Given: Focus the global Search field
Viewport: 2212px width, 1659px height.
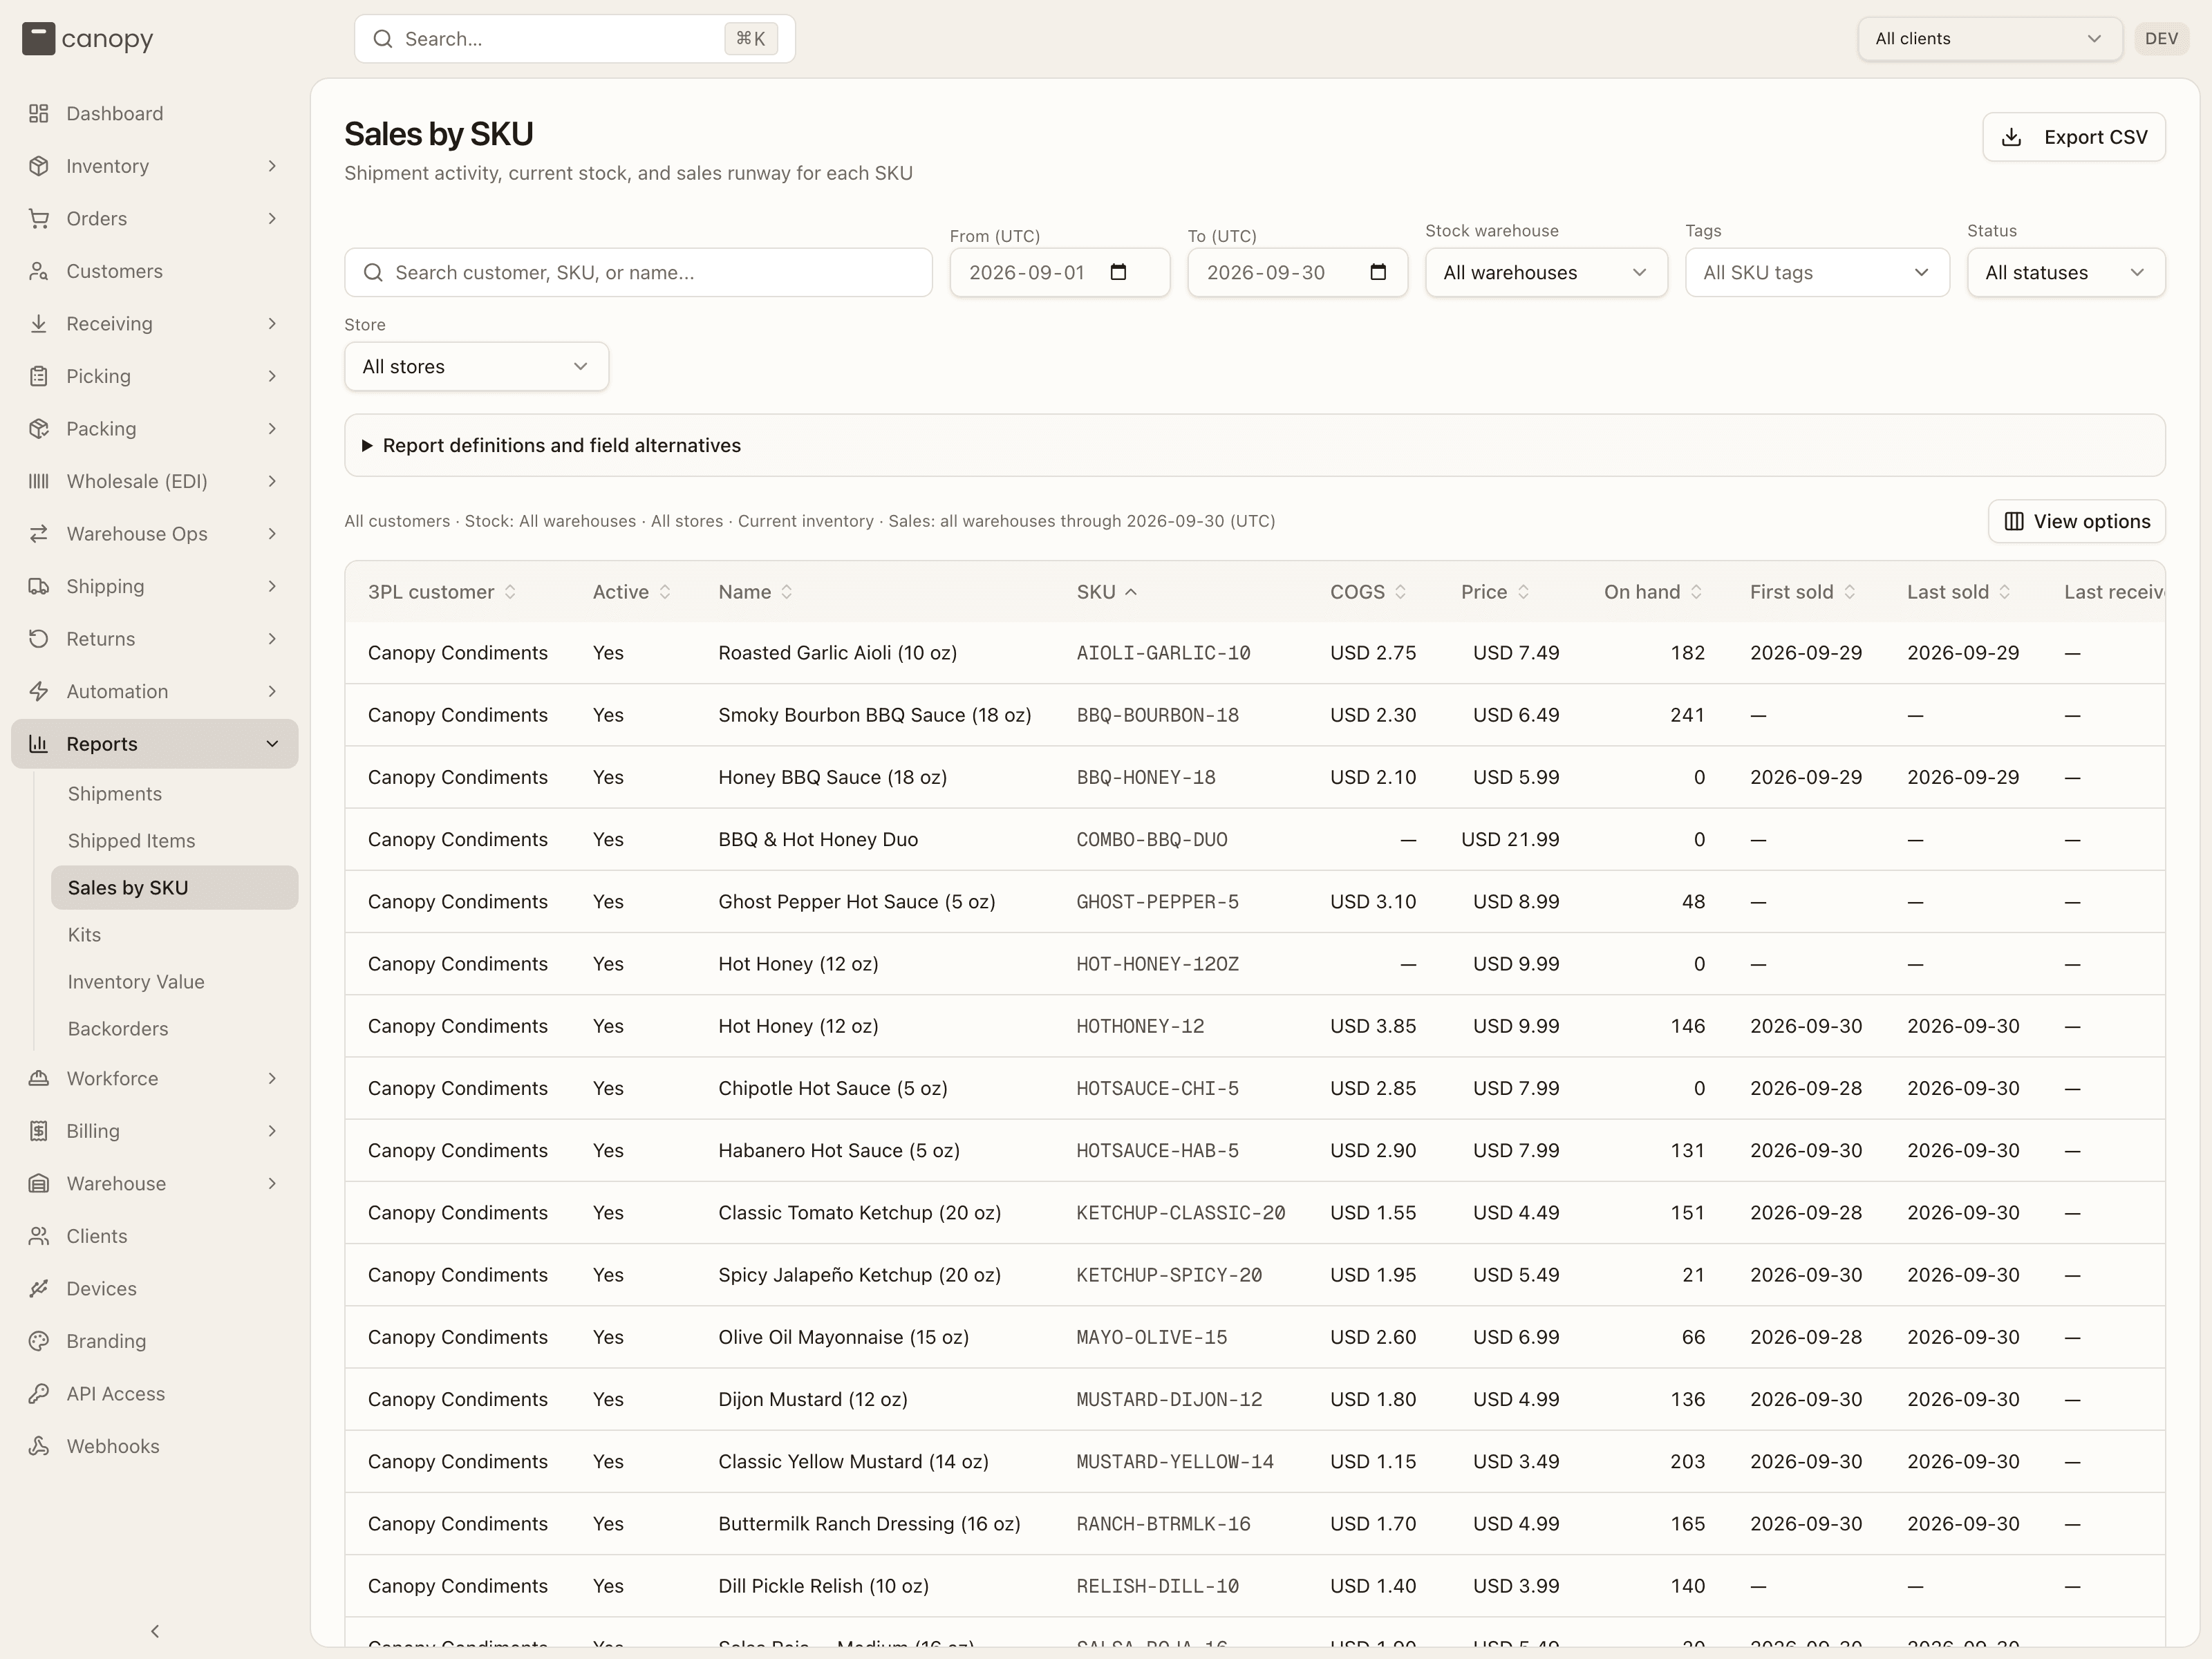Looking at the screenshot, I should click(575, 39).
